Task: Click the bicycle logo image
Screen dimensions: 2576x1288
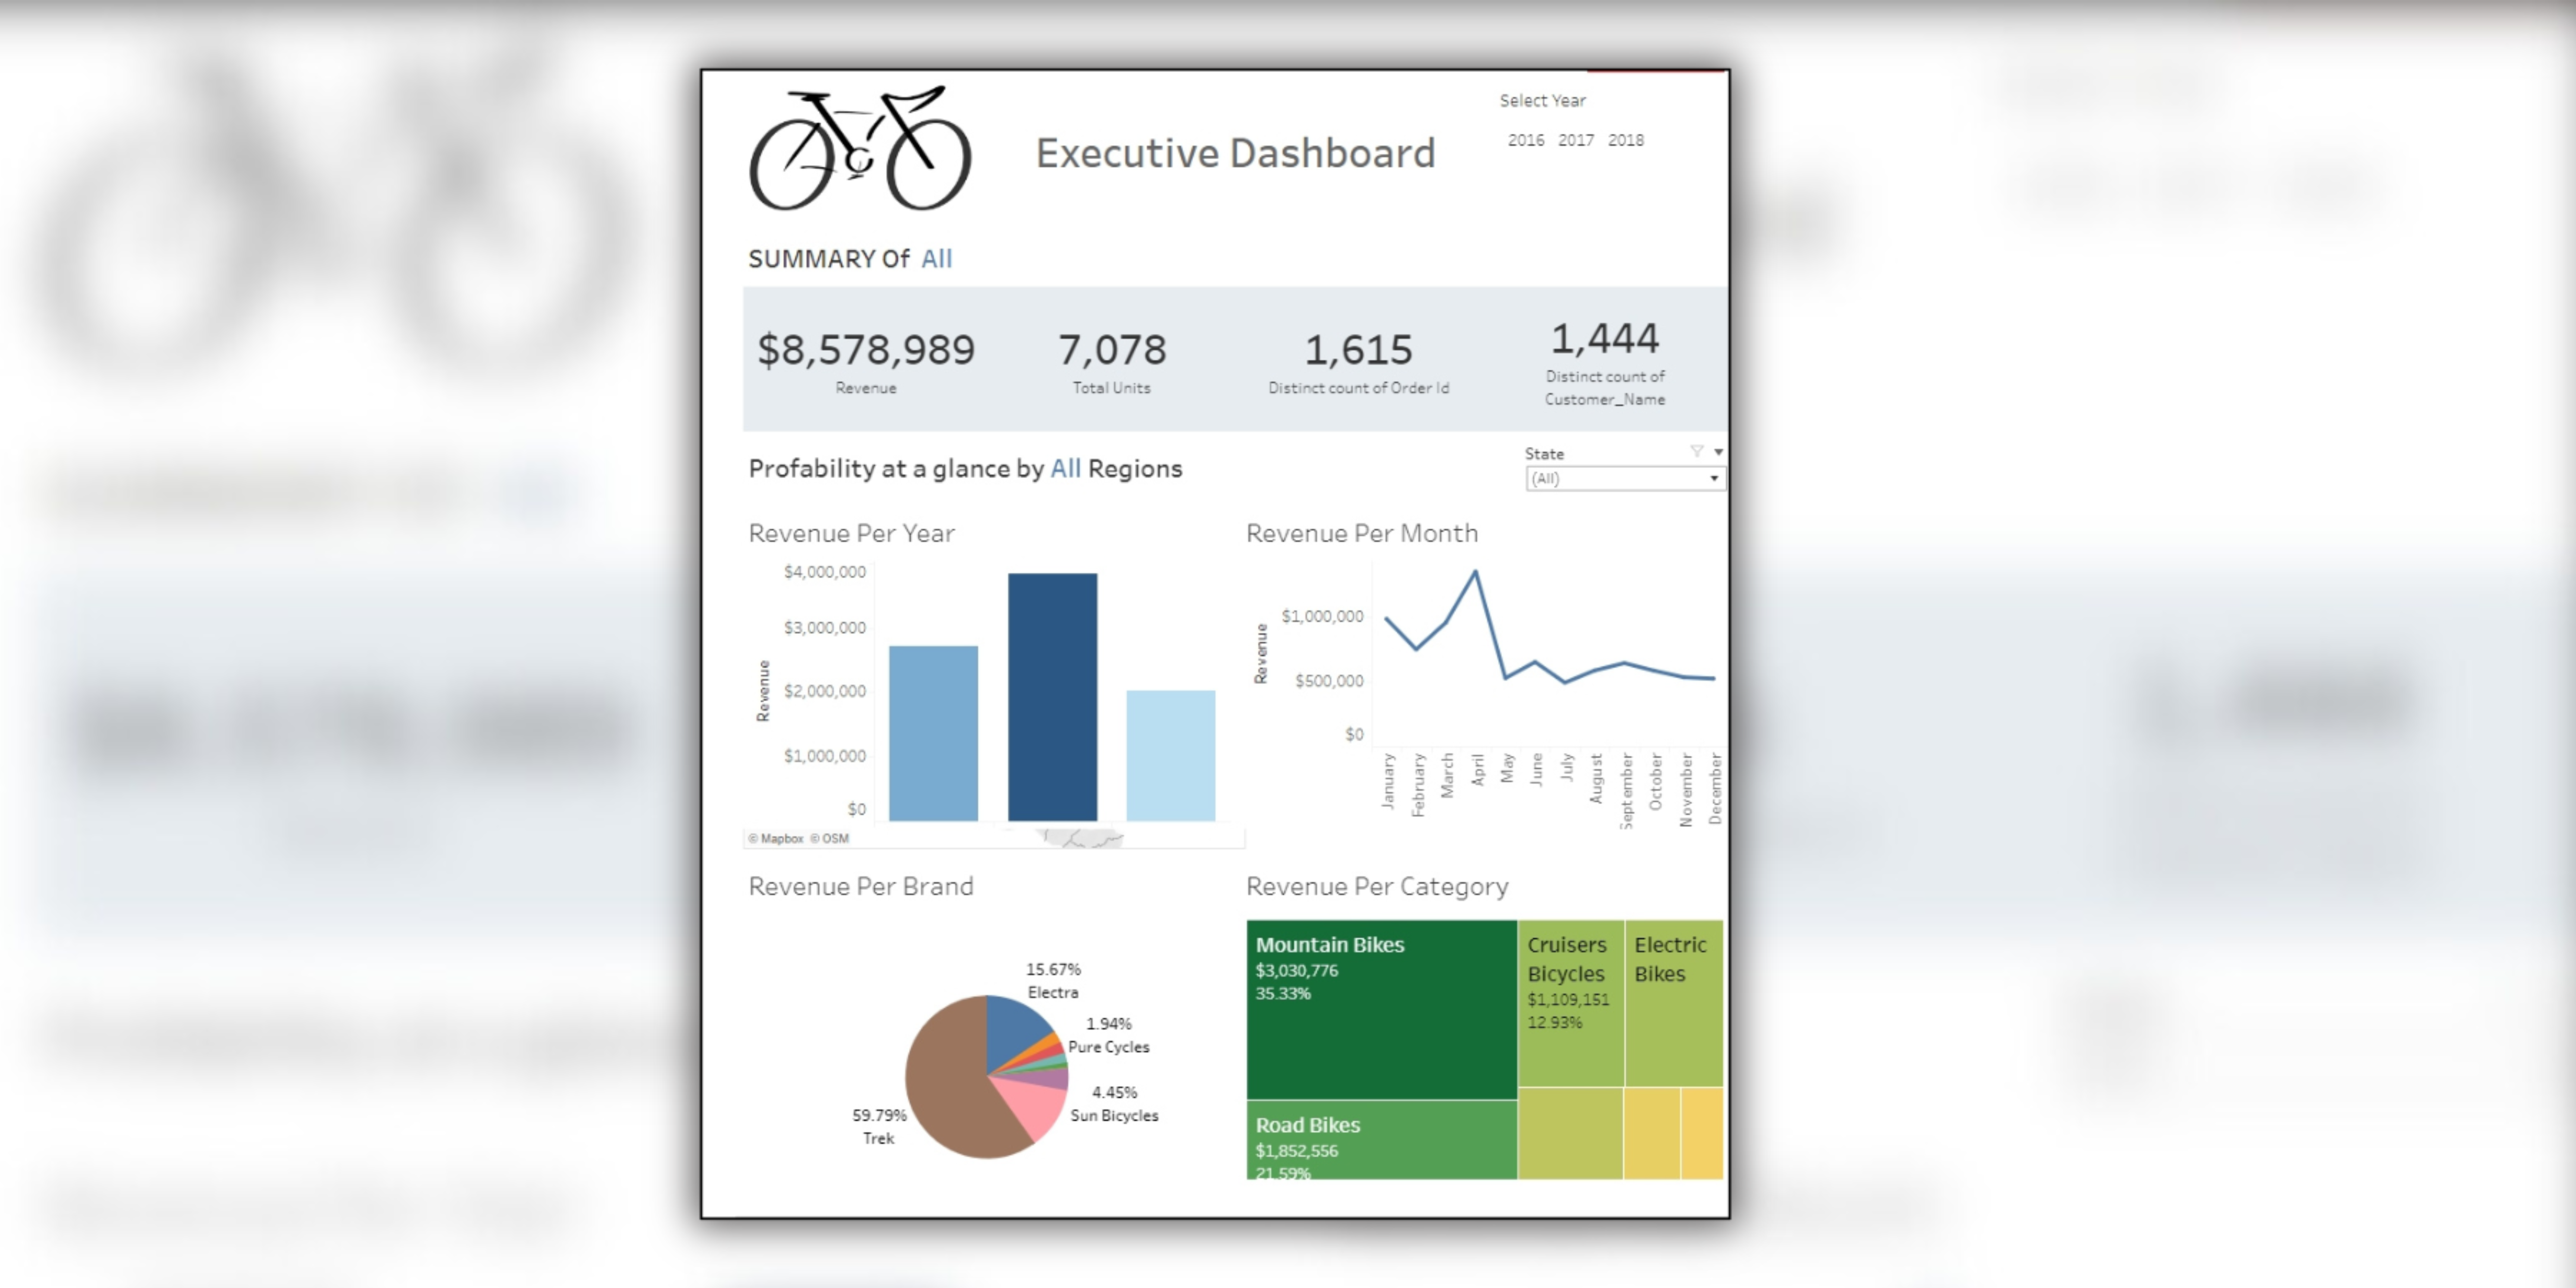Action: (860, 150)
